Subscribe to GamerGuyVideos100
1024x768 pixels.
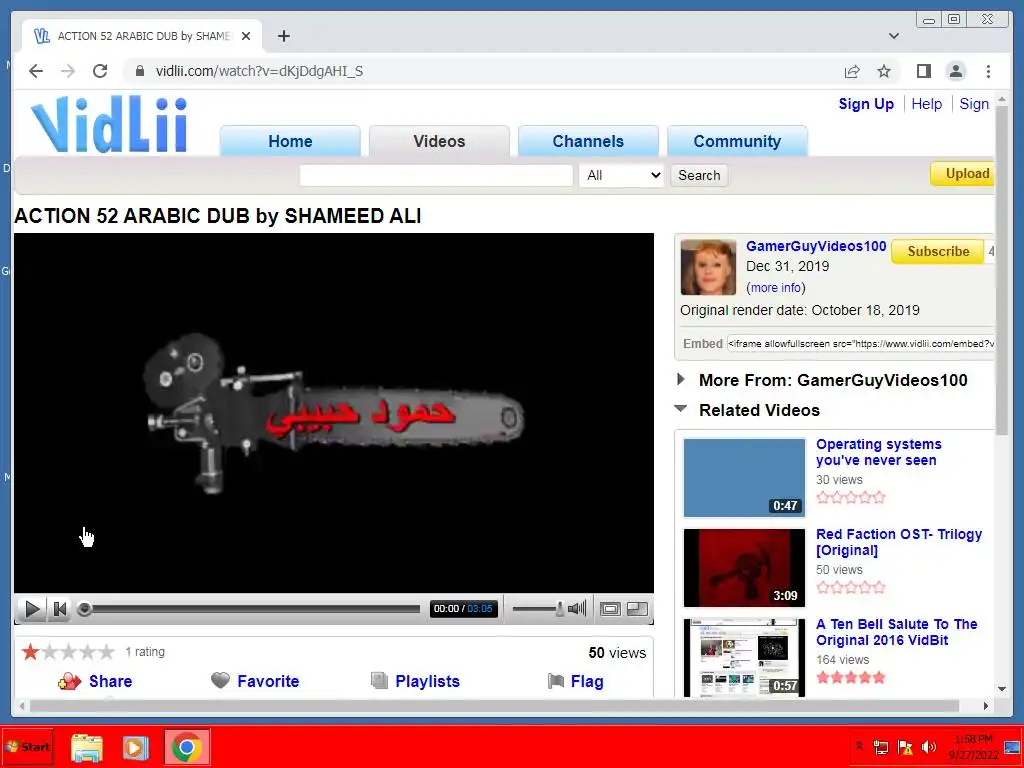tap(938, 251)
